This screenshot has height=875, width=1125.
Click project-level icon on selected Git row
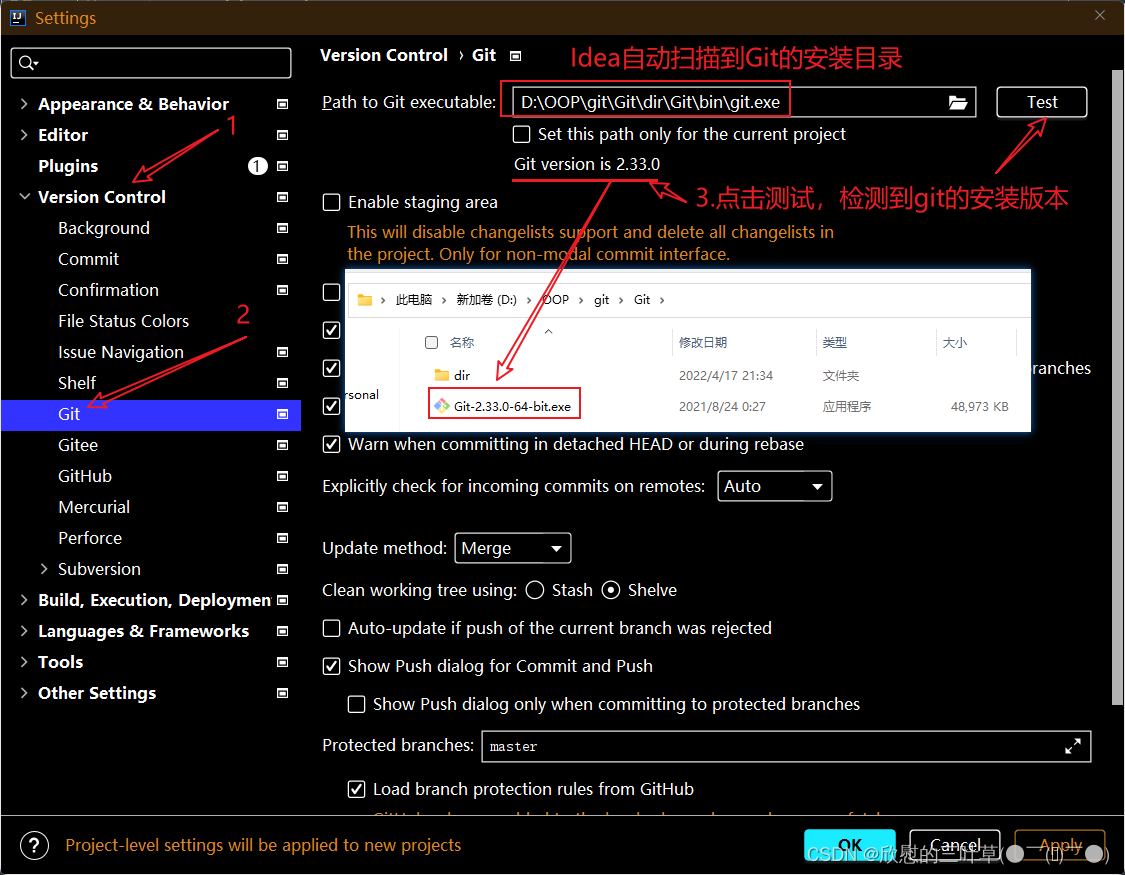[x=283, y=414]
